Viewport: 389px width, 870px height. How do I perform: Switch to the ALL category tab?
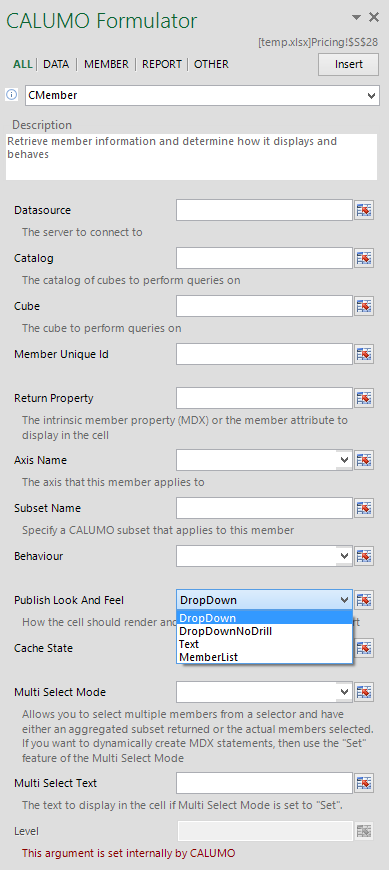pyautogui.click(x=23, y=64)
